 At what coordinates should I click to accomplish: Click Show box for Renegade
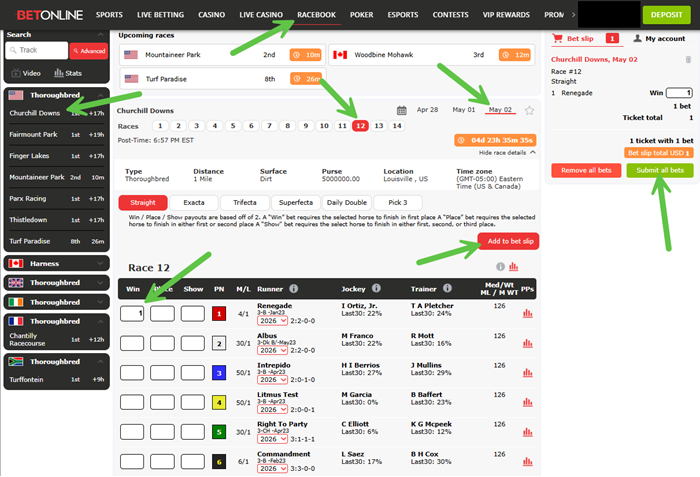coord(192,314)
